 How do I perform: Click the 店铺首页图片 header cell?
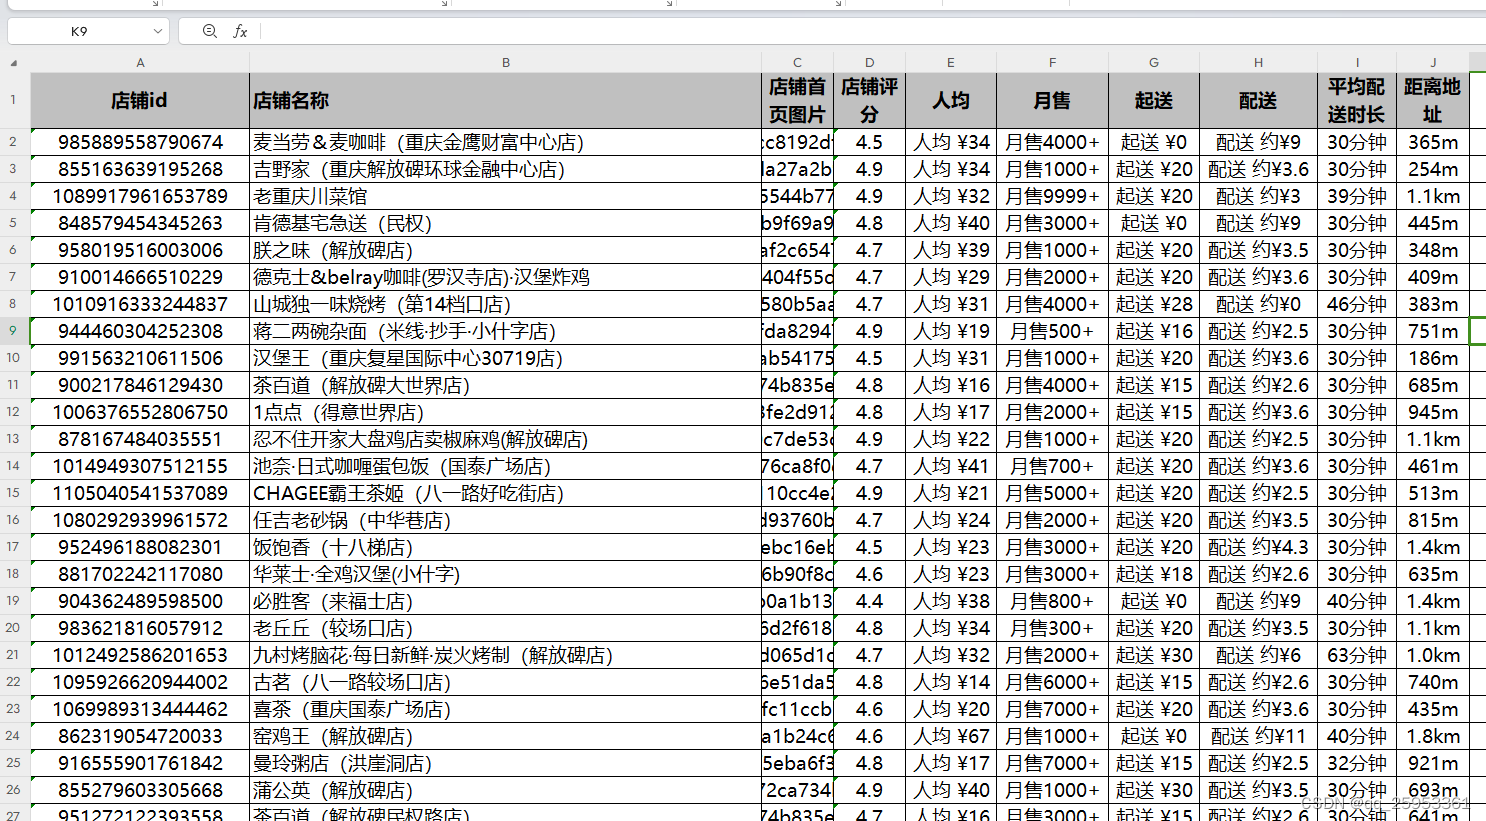pyautogui.click(x=797, y=100)
